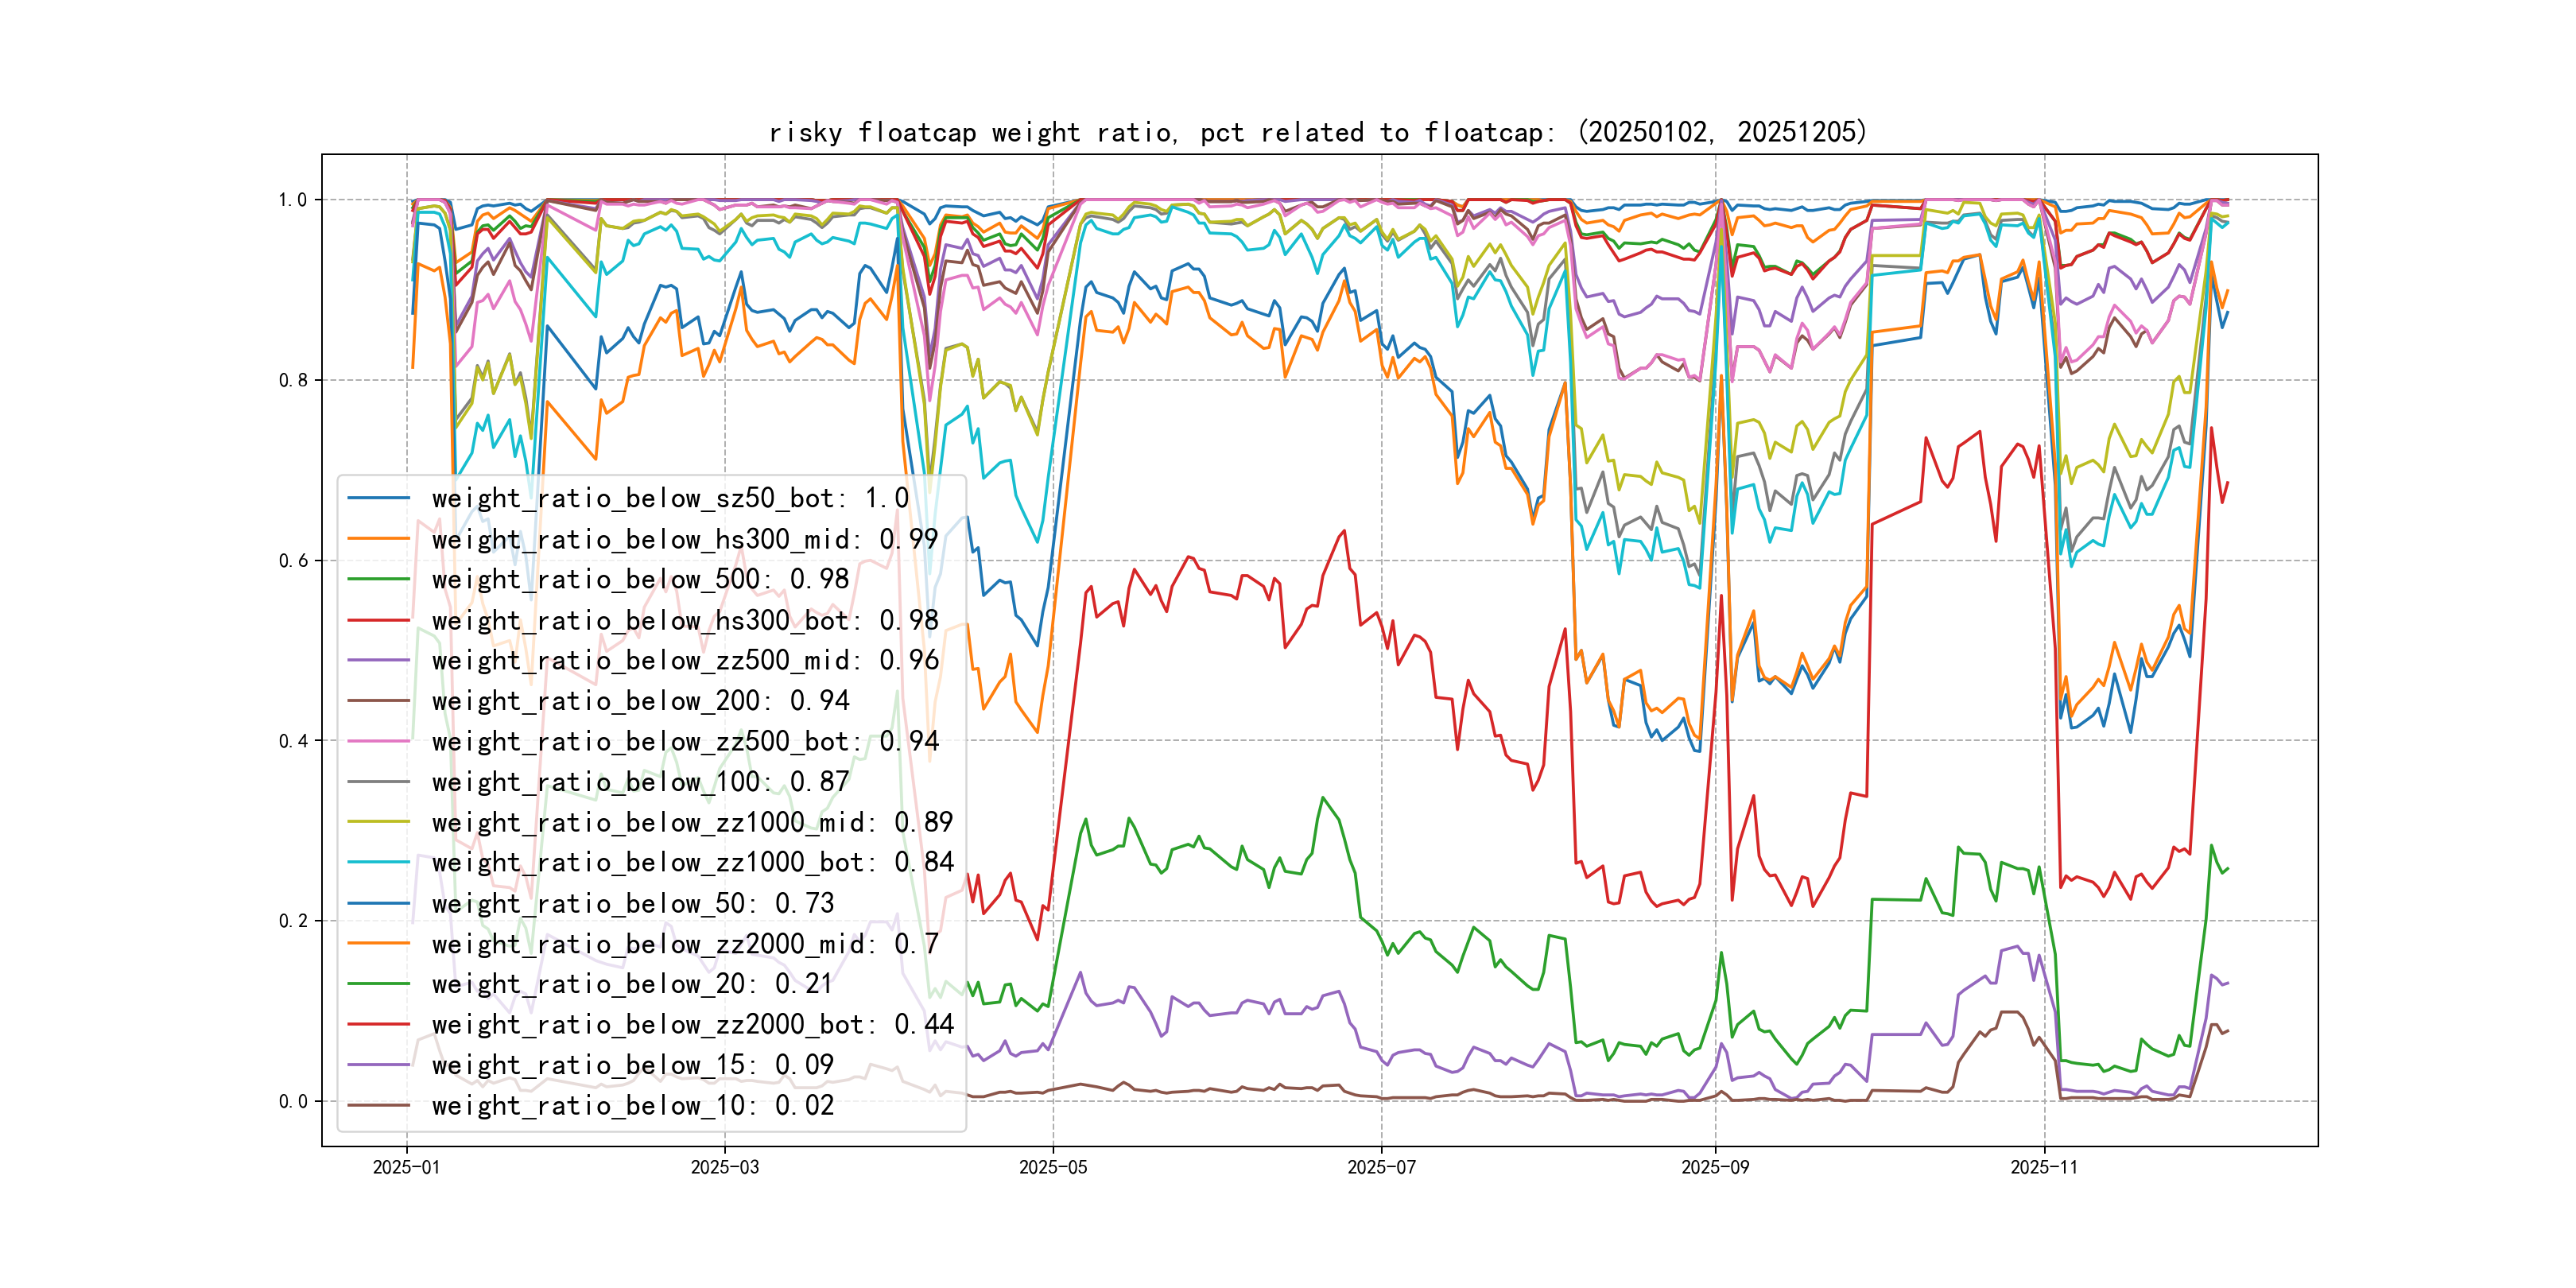This screenshot has width=2576, height=1288.
Task: Select legend entry weight_ratio_below_zz1000_bot
Action: pyautogui.click(x=692, y=862)
